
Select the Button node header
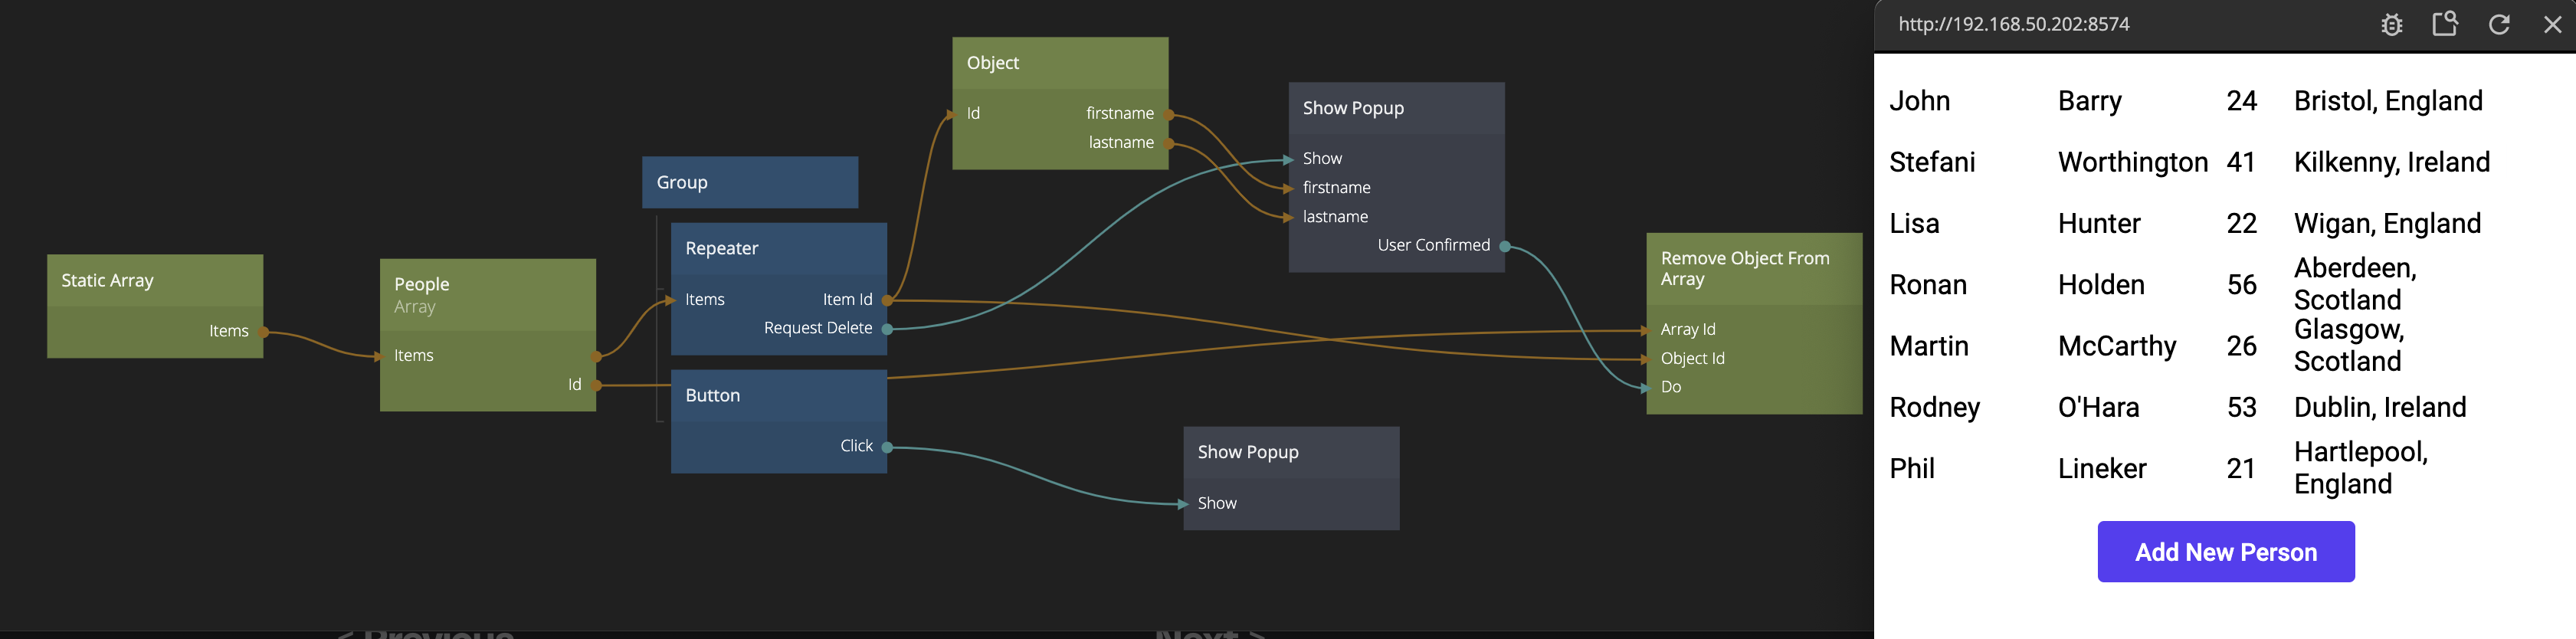778,395
